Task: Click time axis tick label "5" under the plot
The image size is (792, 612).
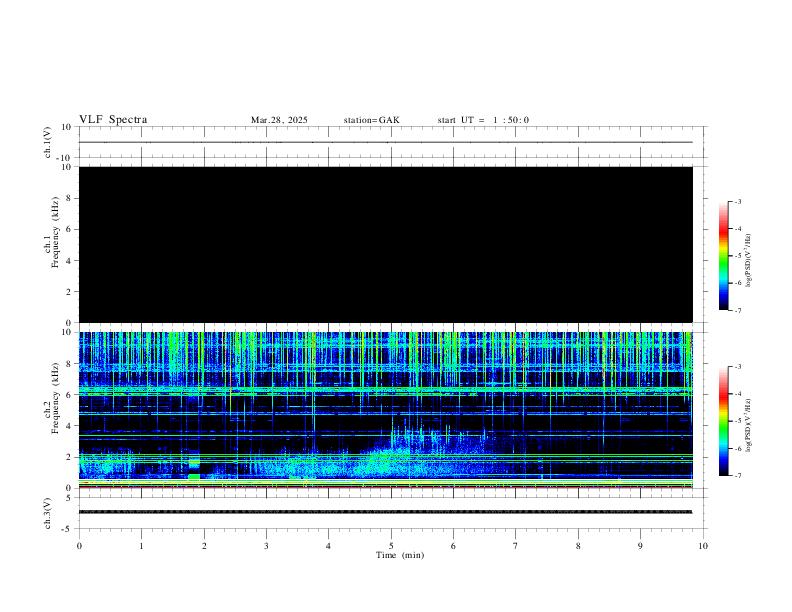Action: click(x=391, y=546)
